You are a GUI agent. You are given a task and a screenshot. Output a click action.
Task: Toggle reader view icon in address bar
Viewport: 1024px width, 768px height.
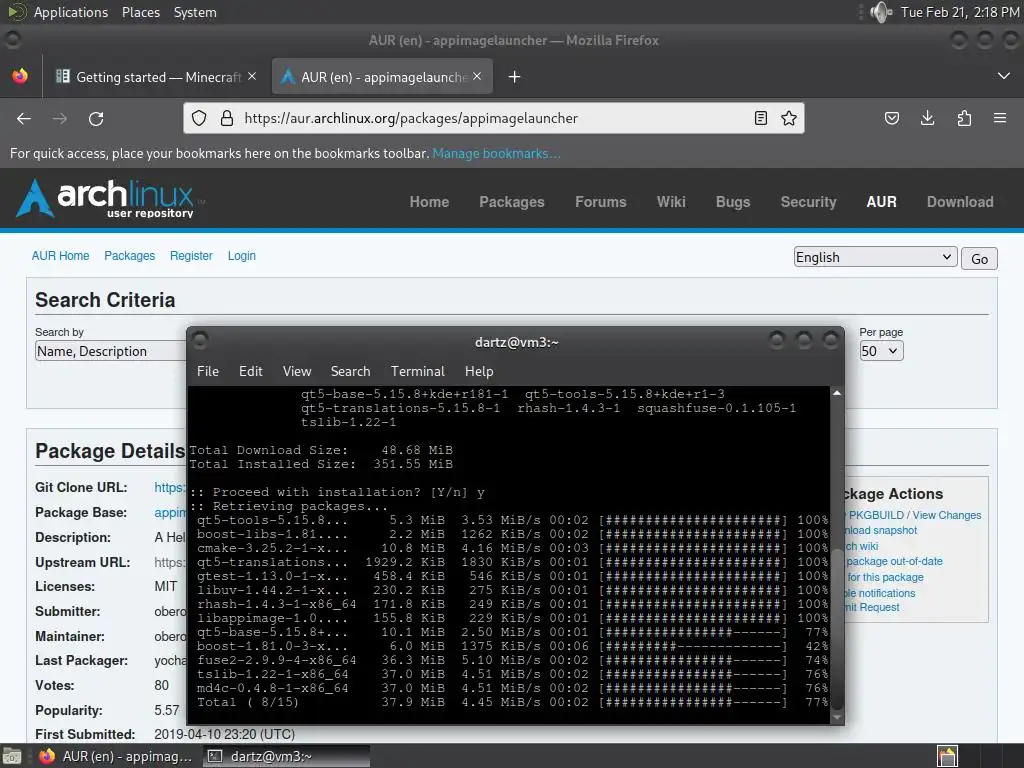pos(761,118)
